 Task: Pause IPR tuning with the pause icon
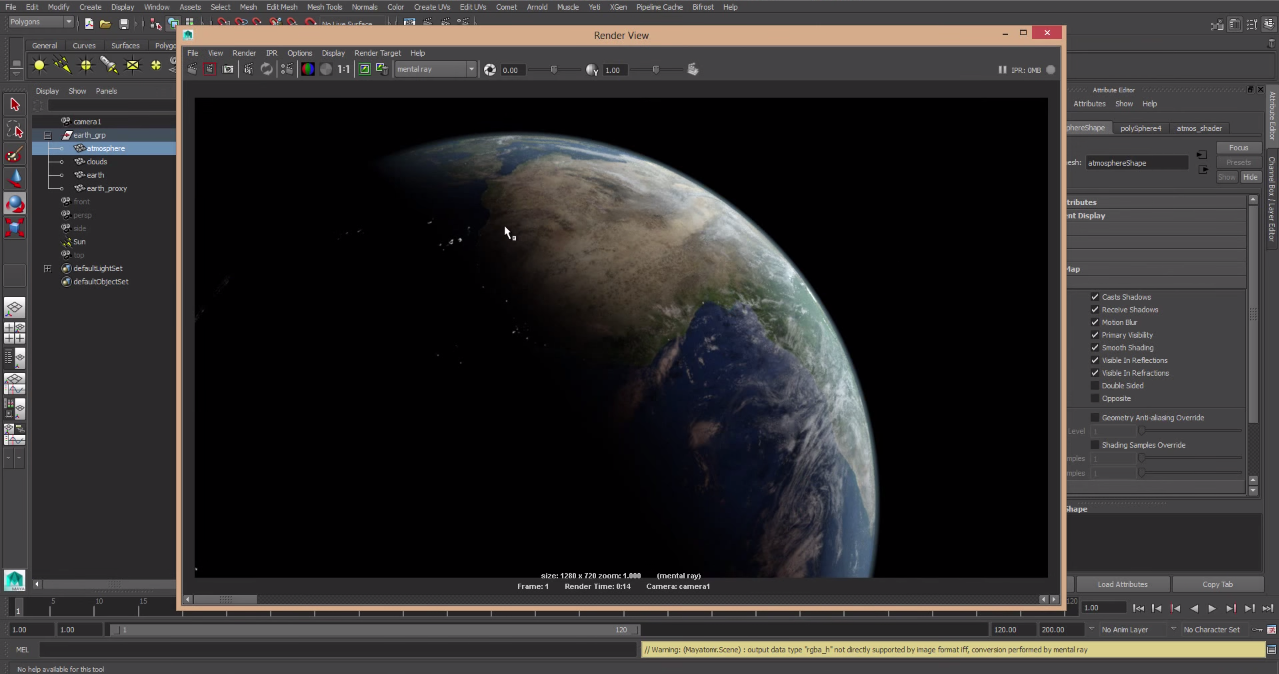coord(1002,70)
